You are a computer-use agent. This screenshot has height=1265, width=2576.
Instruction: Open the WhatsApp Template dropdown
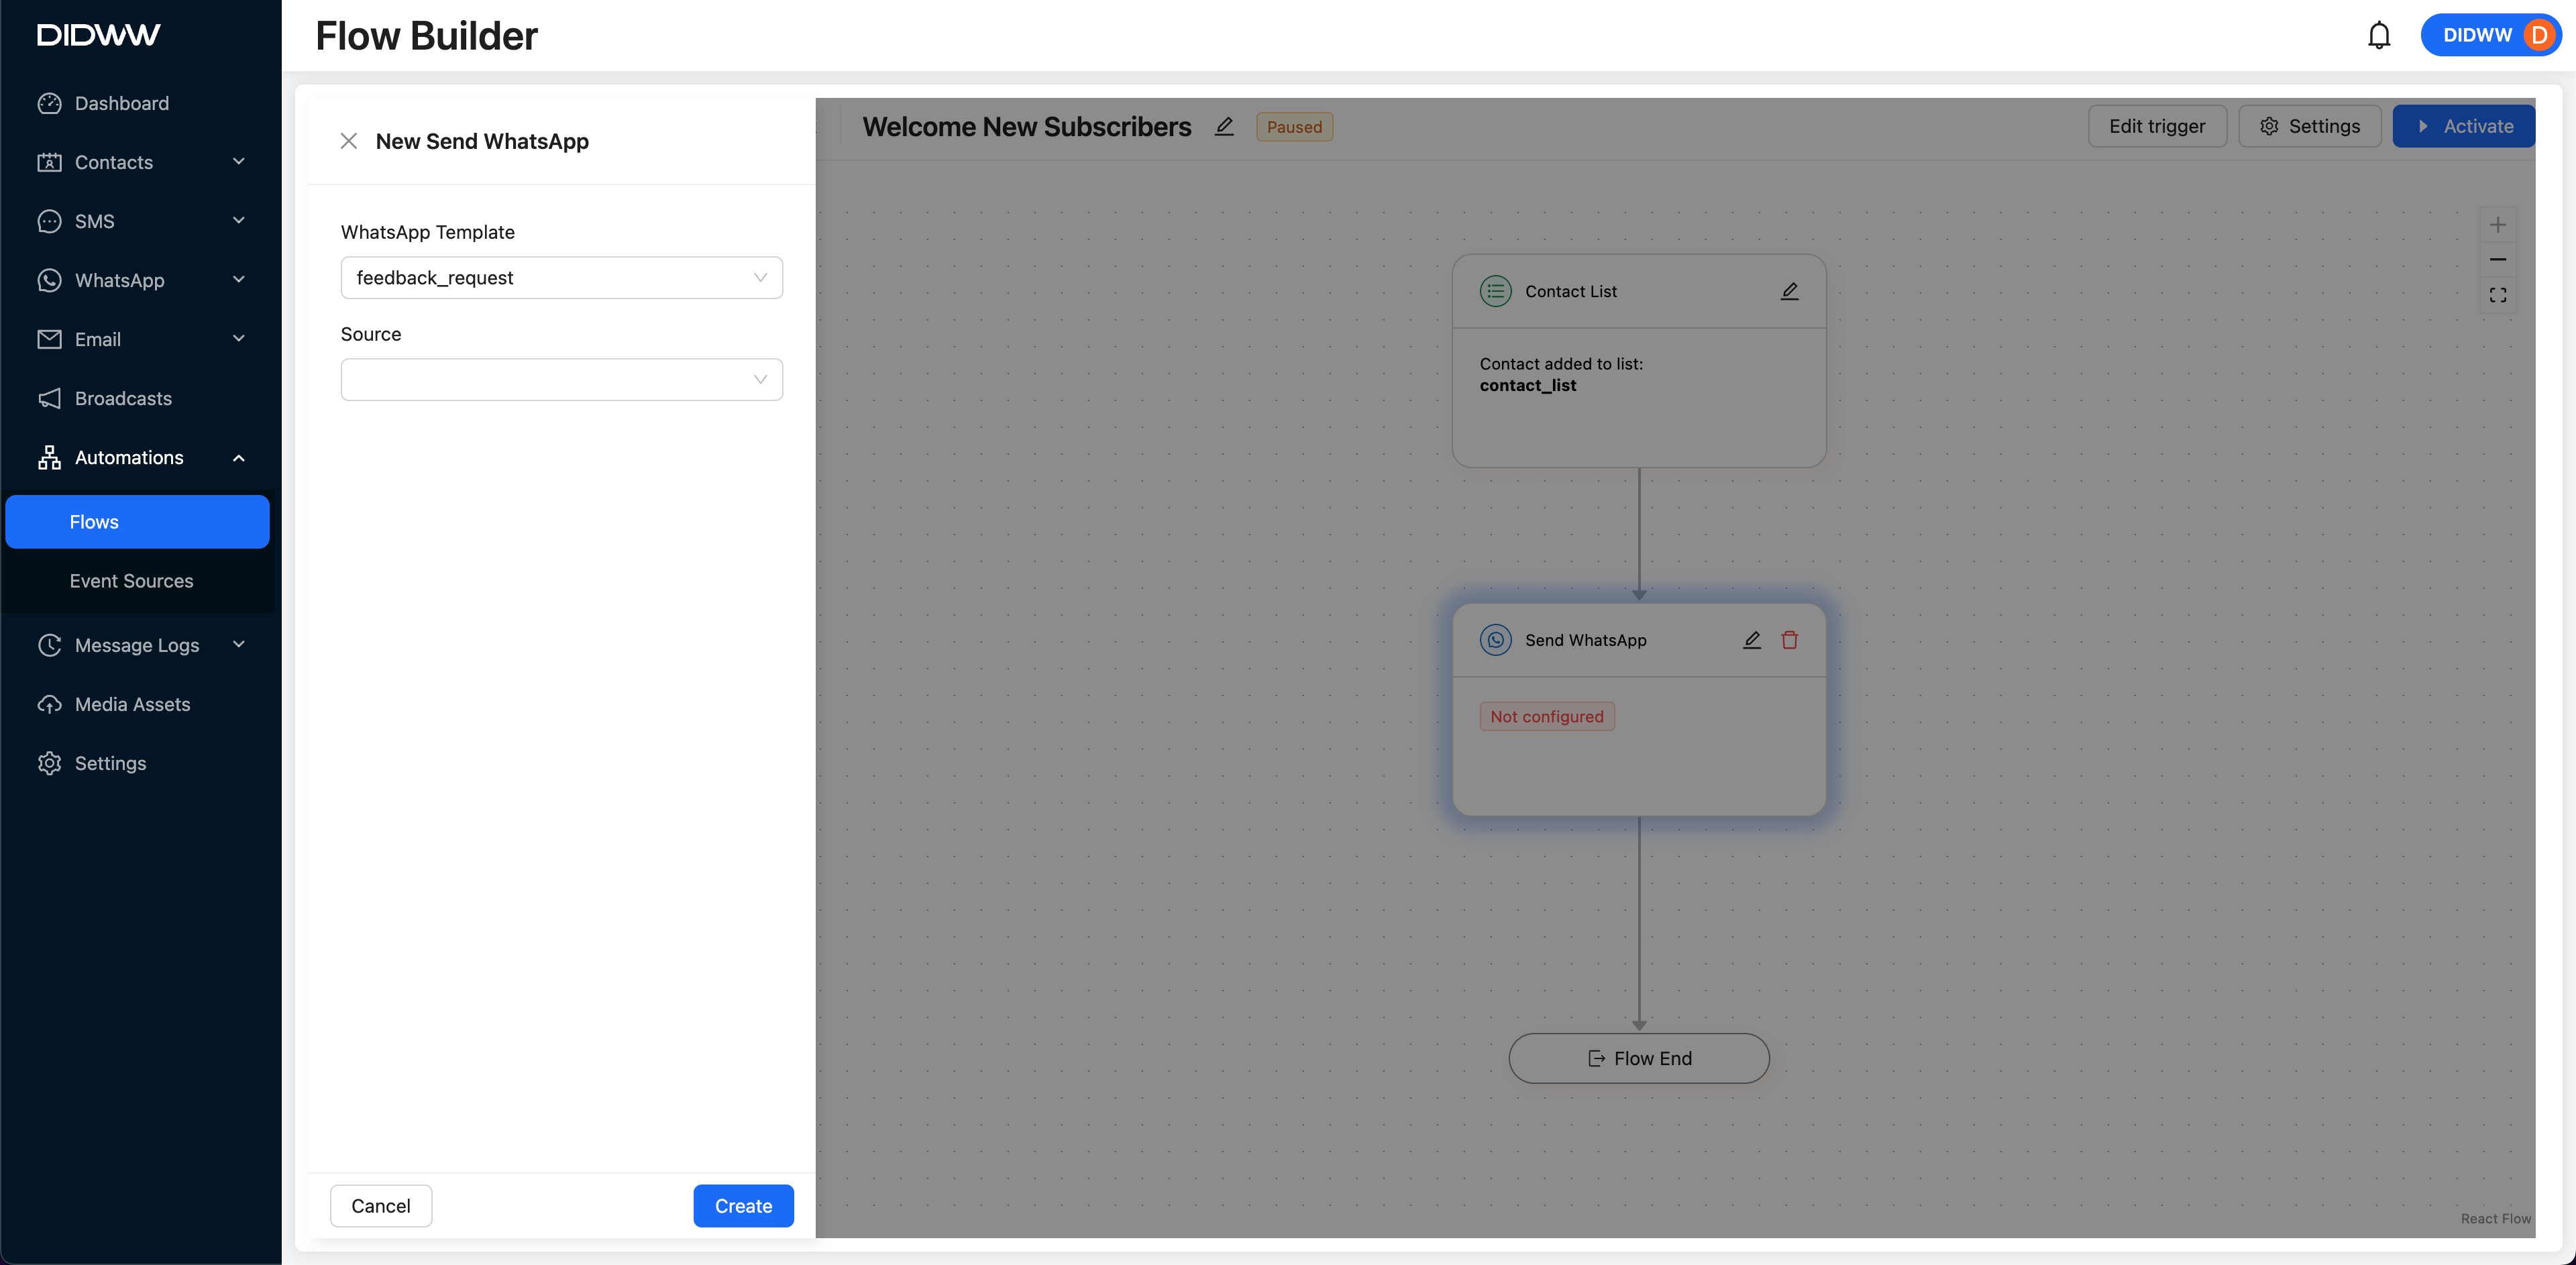[x=561, y=278]
